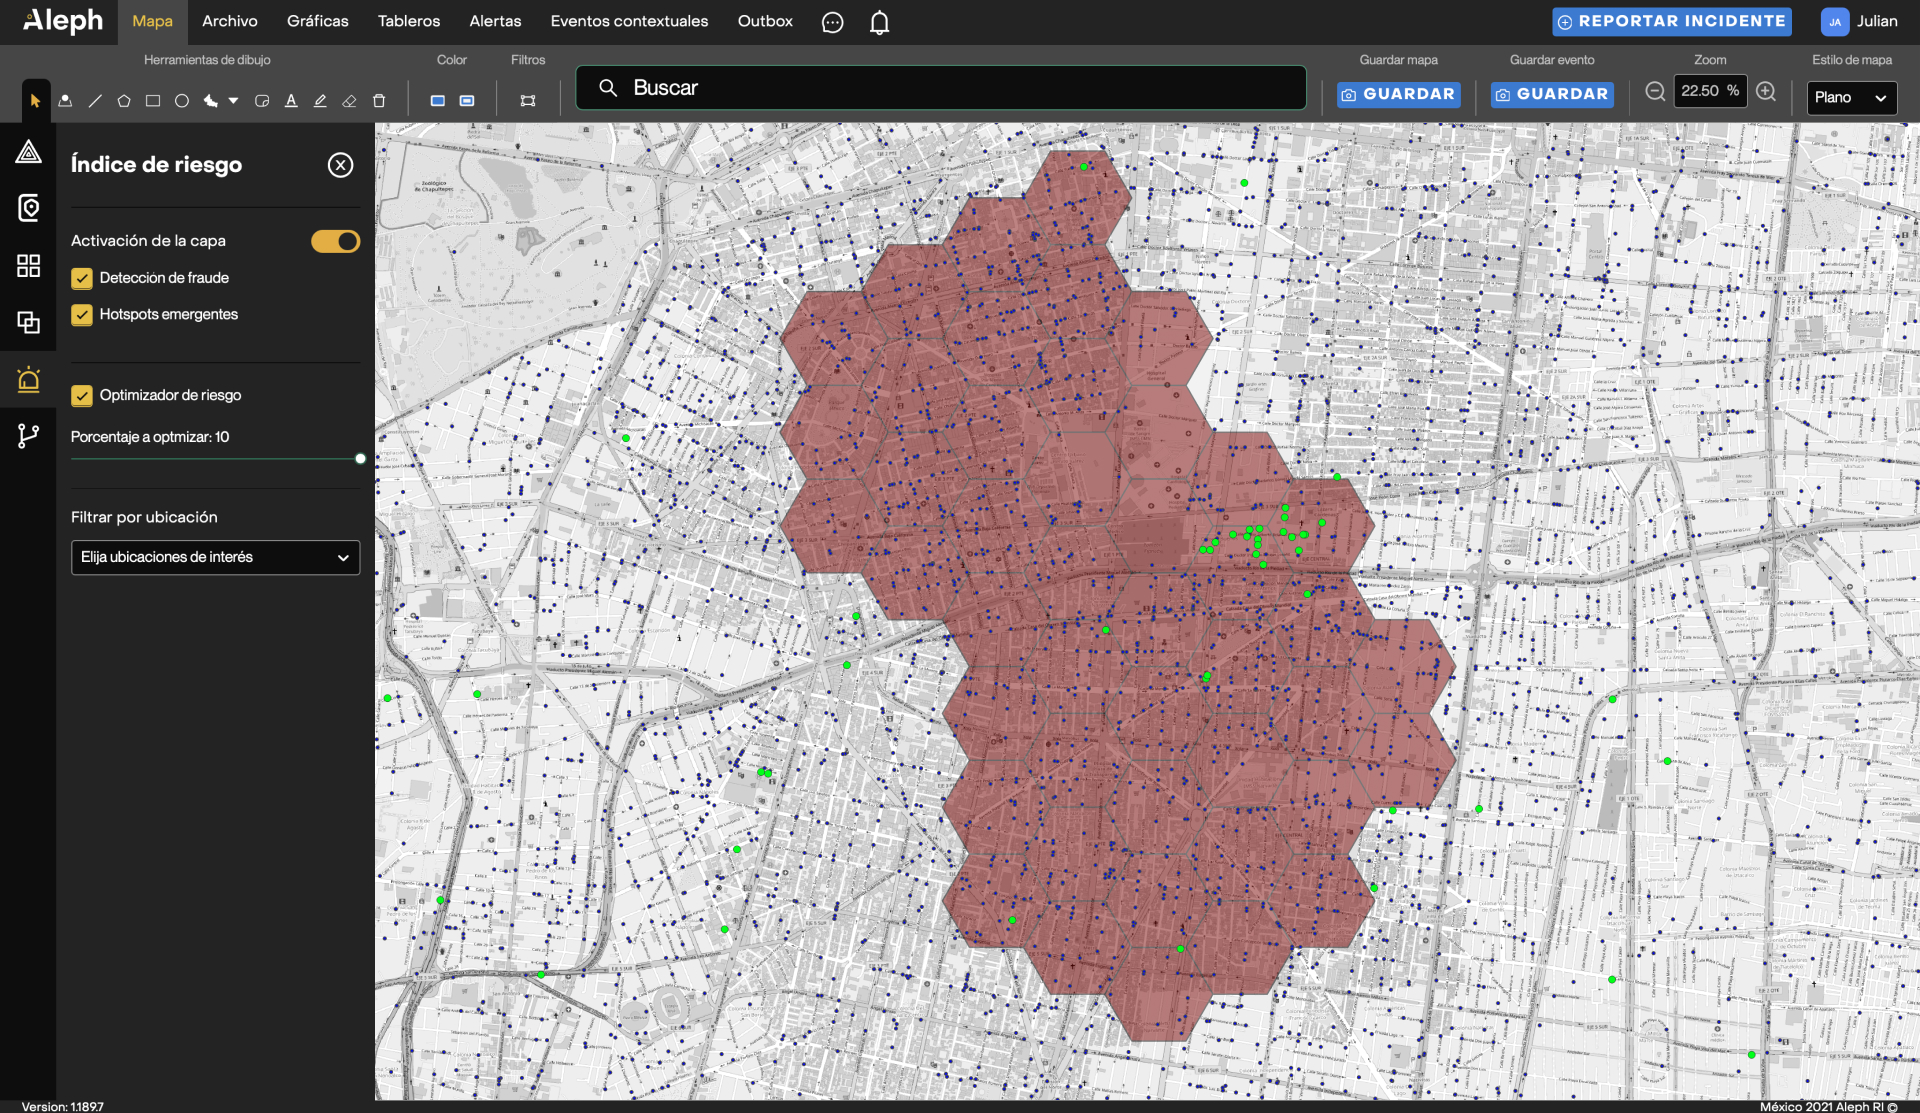Click the México 2021 Aleph RI footer
Viewport: 1920px width, 1113px height.
coord(1828,1106)
